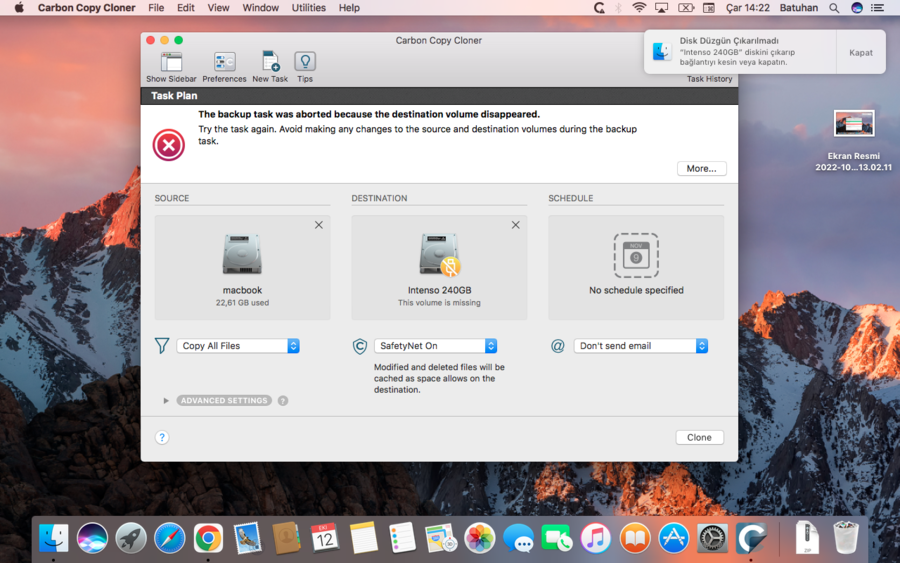
Task: Open the Carbon Copy Cloner app menu
Action: [87, 7]
